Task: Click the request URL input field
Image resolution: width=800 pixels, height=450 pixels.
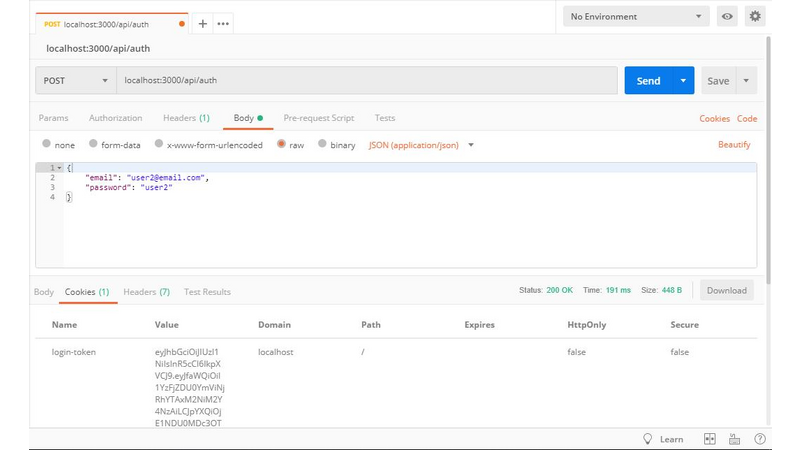Action: [x=367, y=81]
